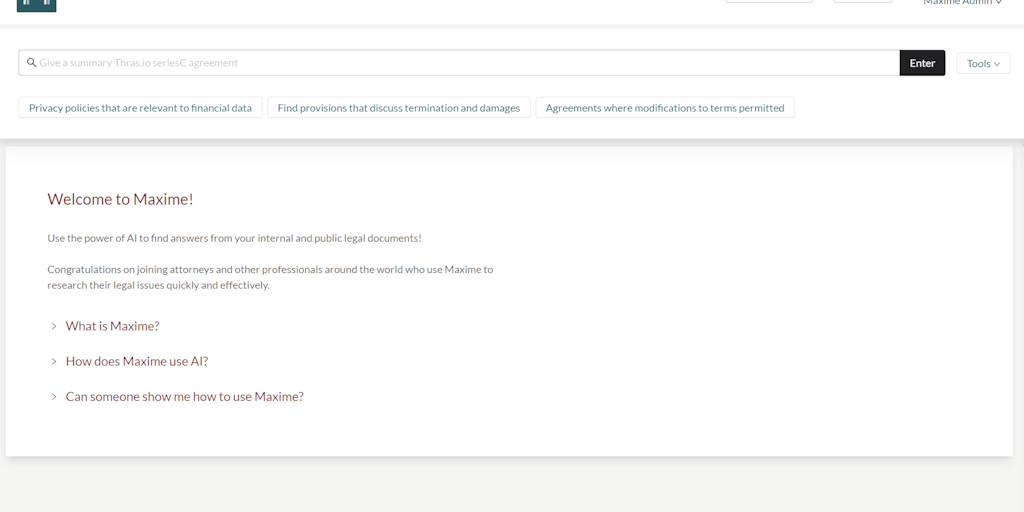Screen dimensions: 1024x512
Task: Submit the query with the Enter button
Action: click(922, 63)
